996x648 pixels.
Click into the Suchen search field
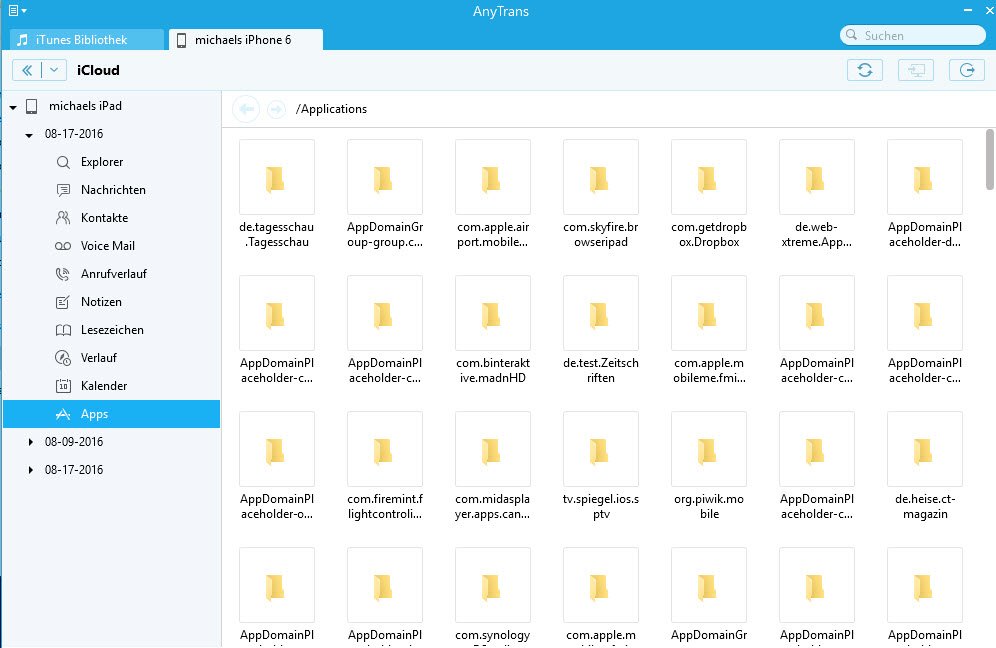(912, 36)
